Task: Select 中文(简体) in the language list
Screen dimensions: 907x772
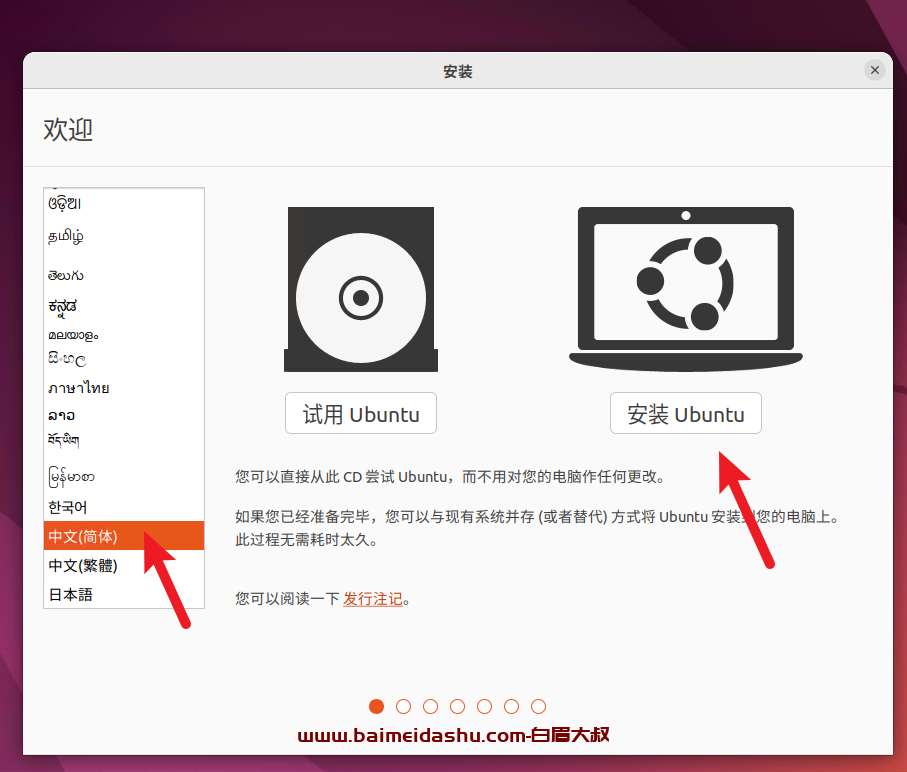Action: [124, 536]
